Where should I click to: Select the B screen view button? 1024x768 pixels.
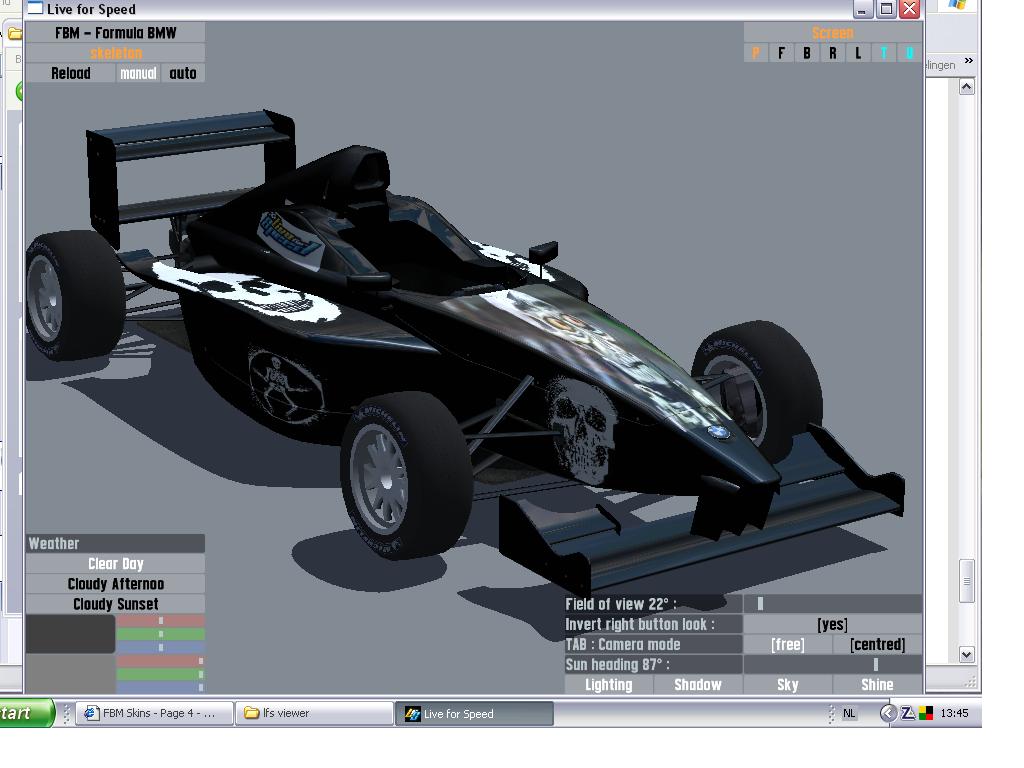(807, 54)
